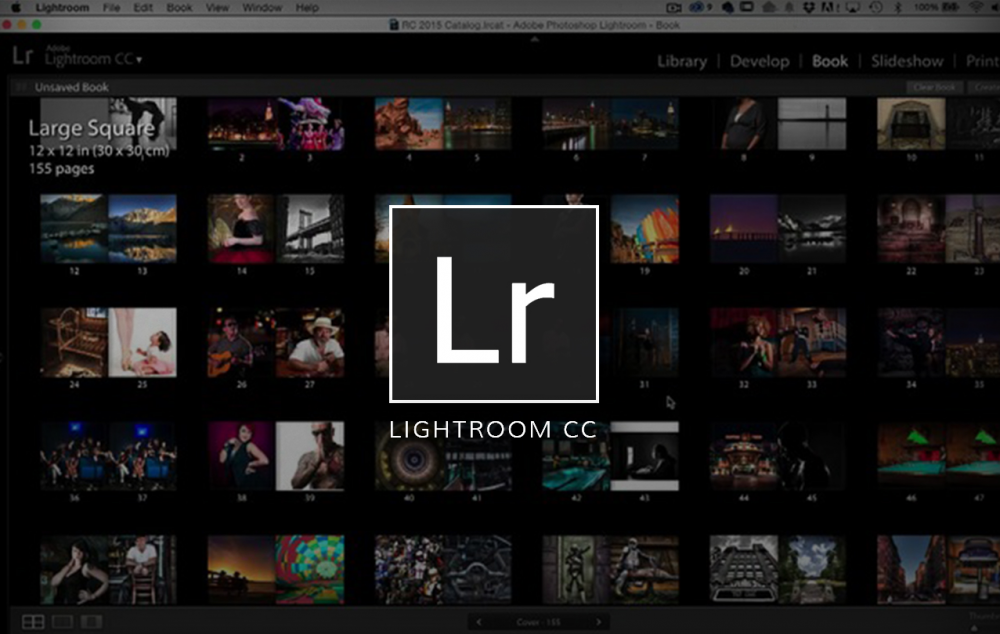The width and height of the screenshot is (1000, 634).
Task: Switch to Spread View icon
Action: (62, 622)
